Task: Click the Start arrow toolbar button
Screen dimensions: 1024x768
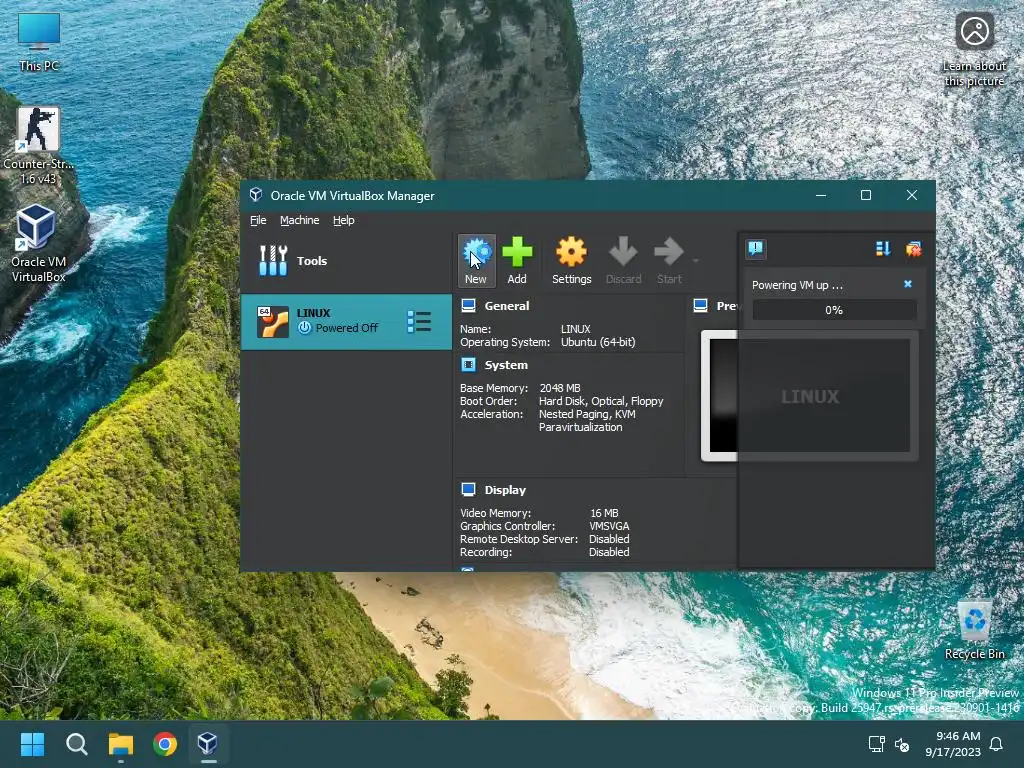Action: 669,261
